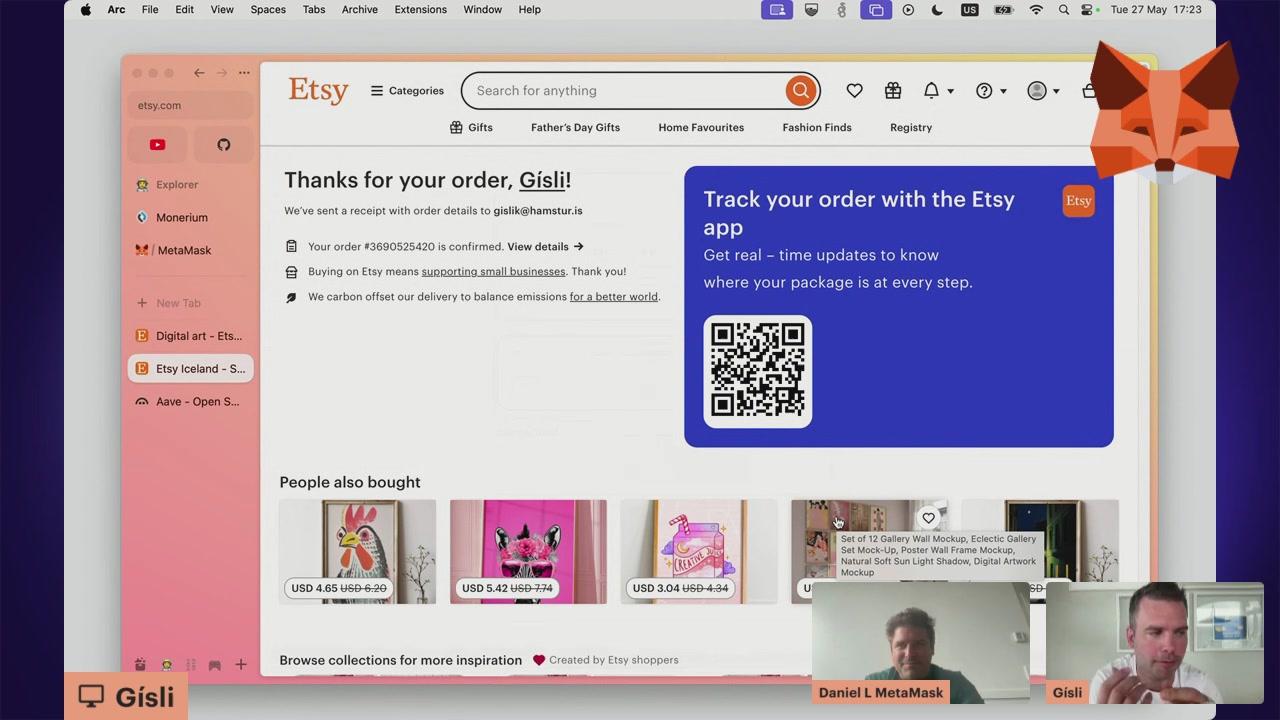
Task: Click the email gislik@hamstur.is
Action: tap(538, 211)
